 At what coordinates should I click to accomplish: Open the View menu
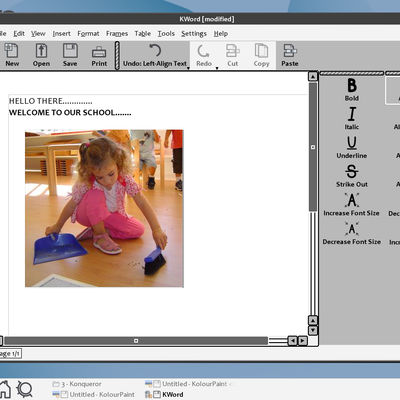coord(38,34)
